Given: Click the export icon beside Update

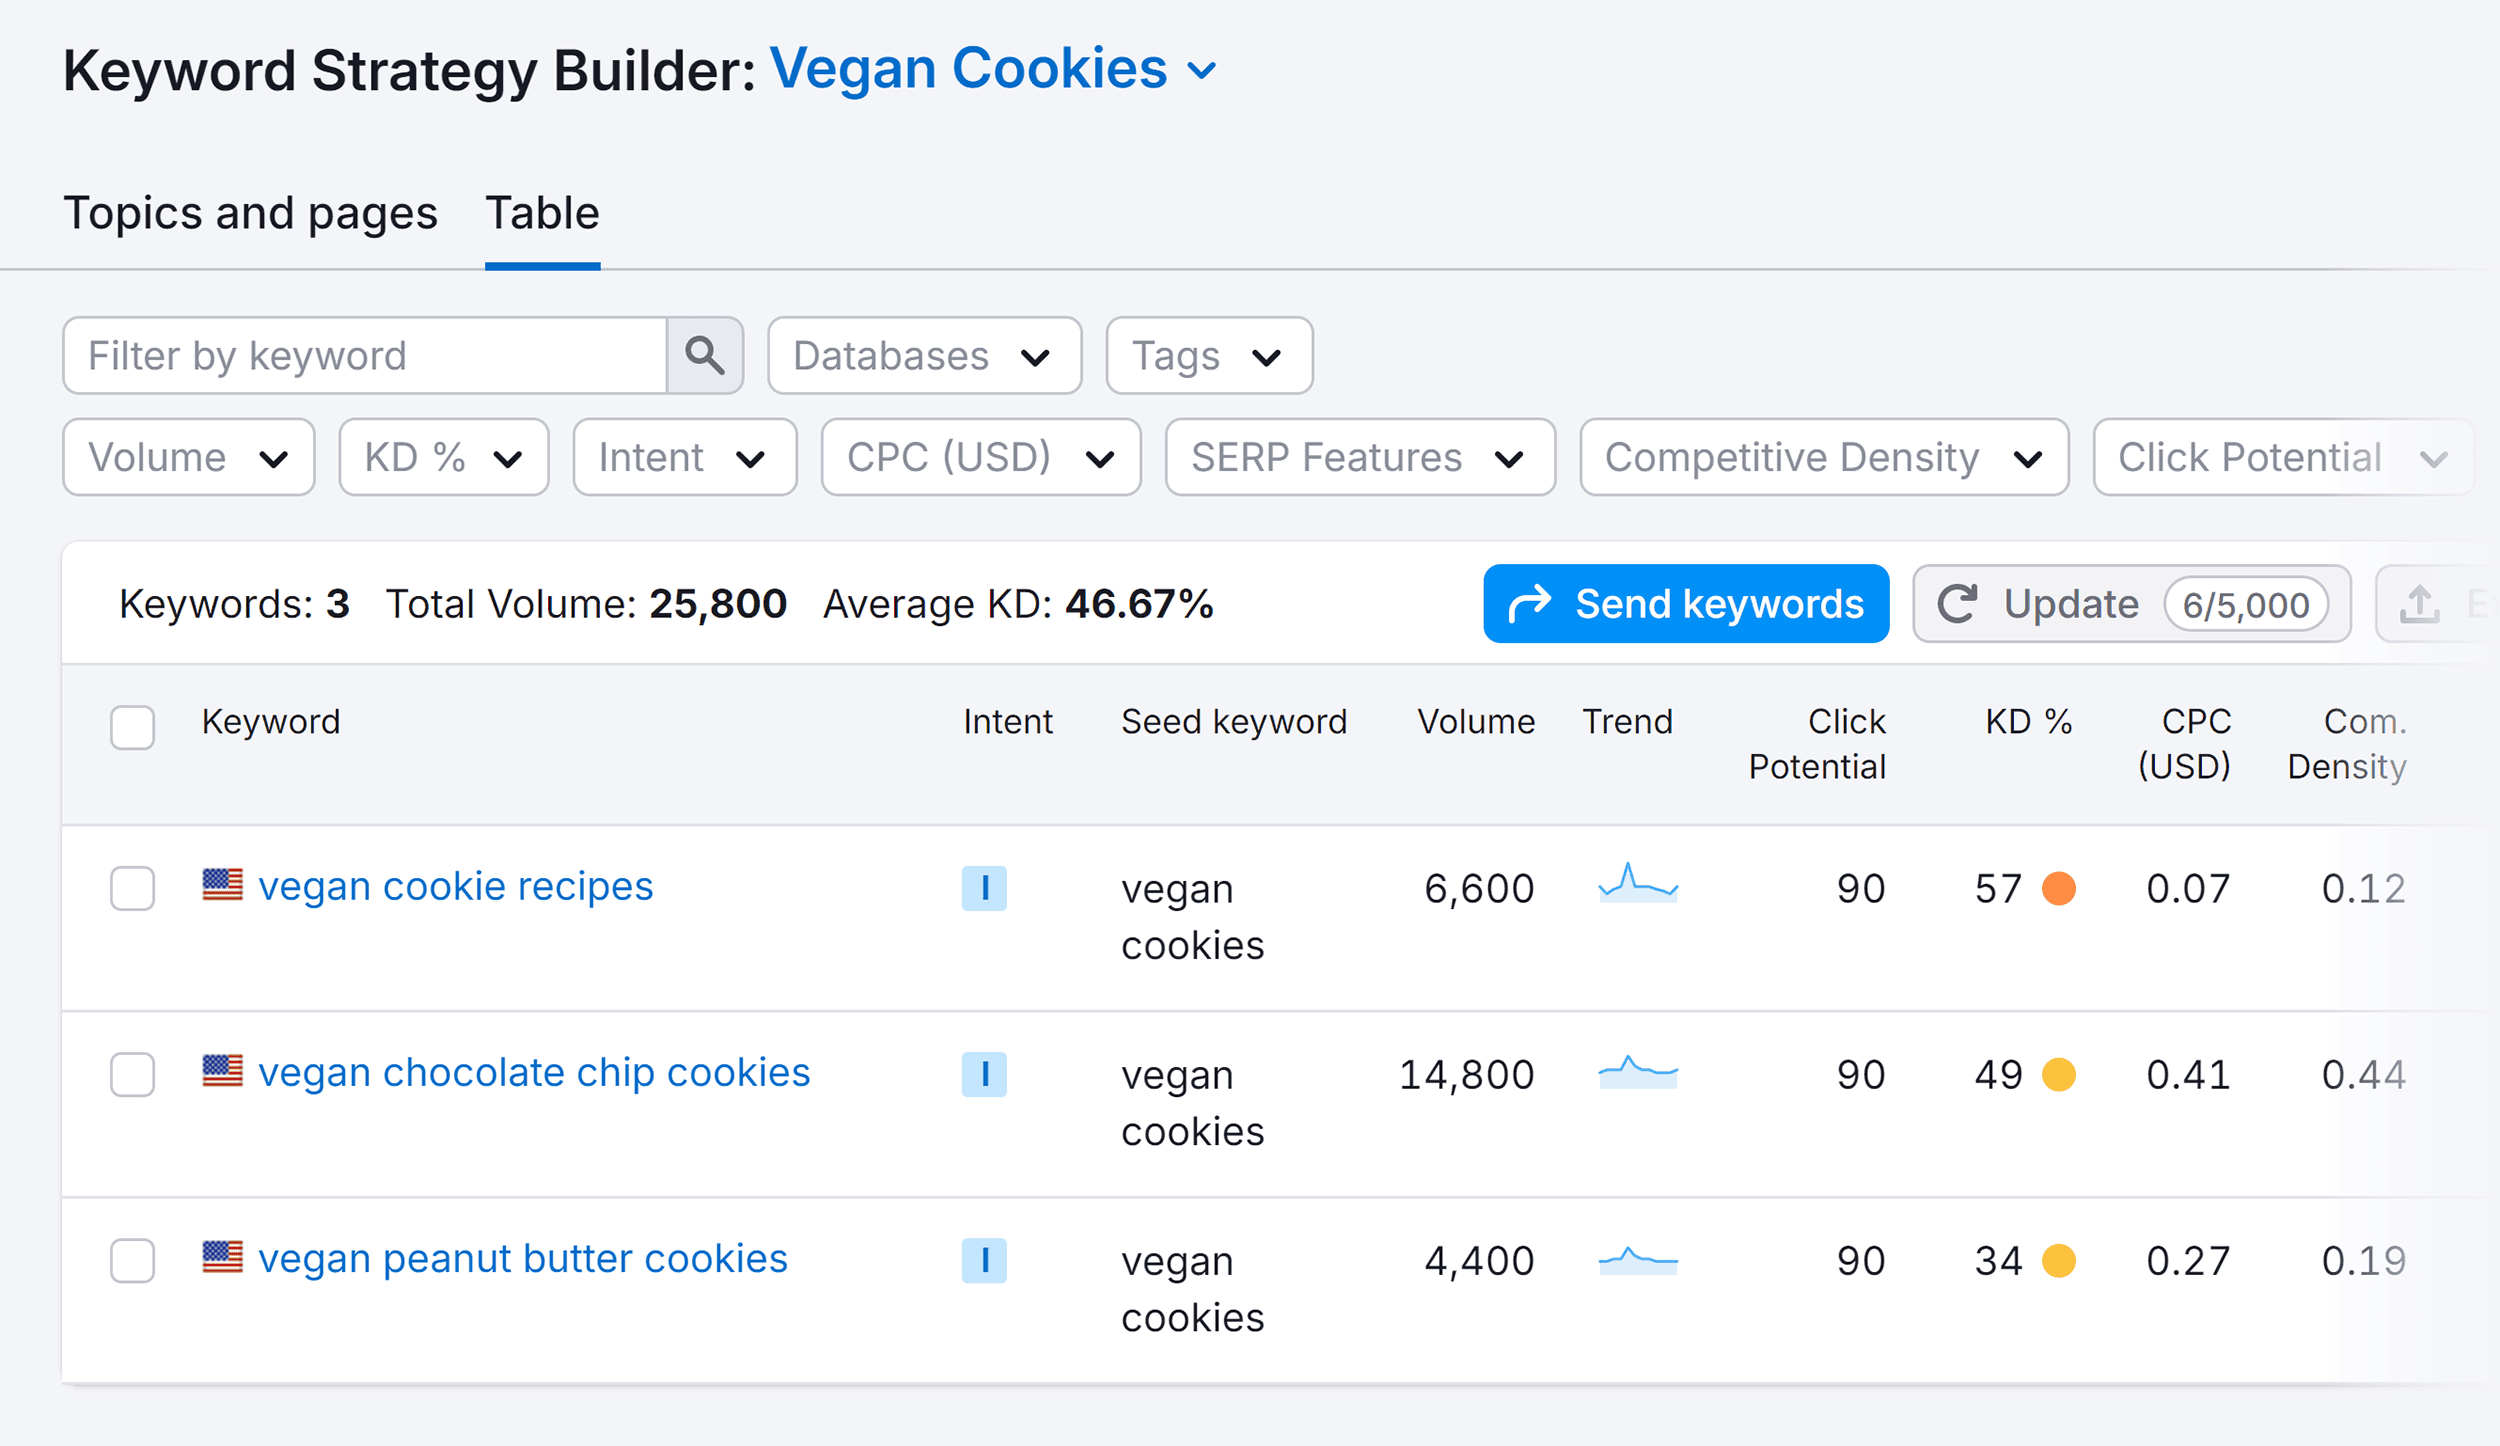Looking at the screenshot, I should tap(2420, 603).
